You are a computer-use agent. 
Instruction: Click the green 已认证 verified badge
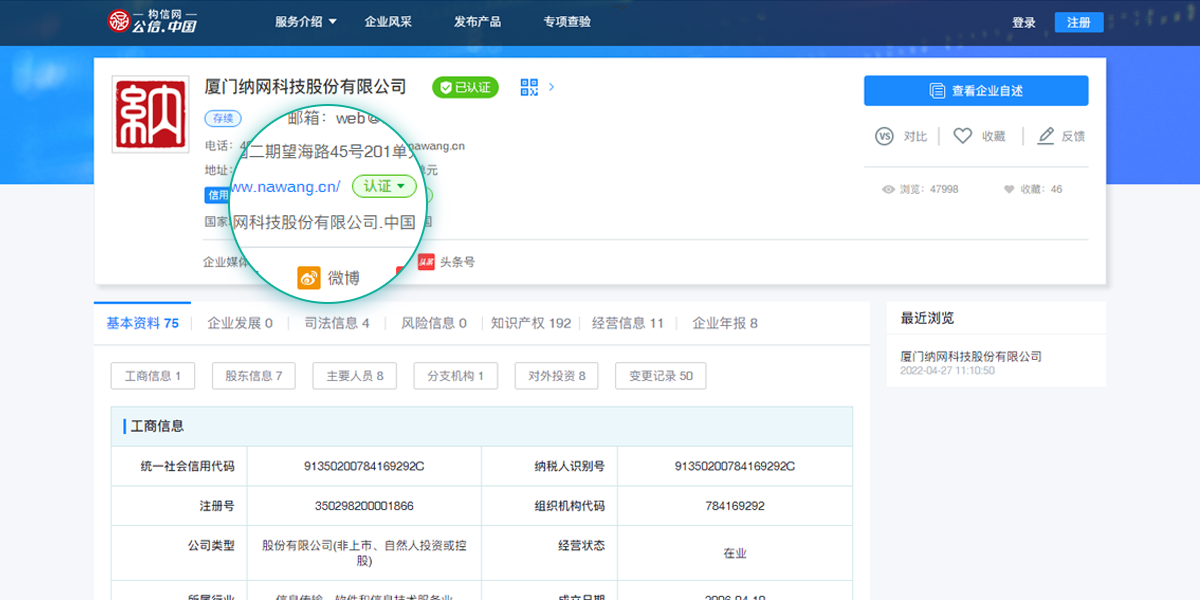(465, 87)
